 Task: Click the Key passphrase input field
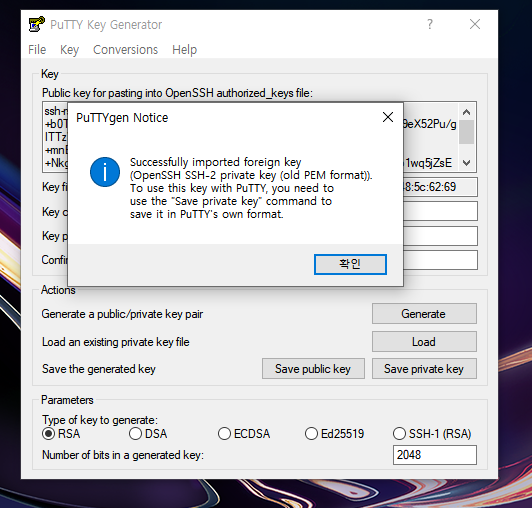[440, 236]
